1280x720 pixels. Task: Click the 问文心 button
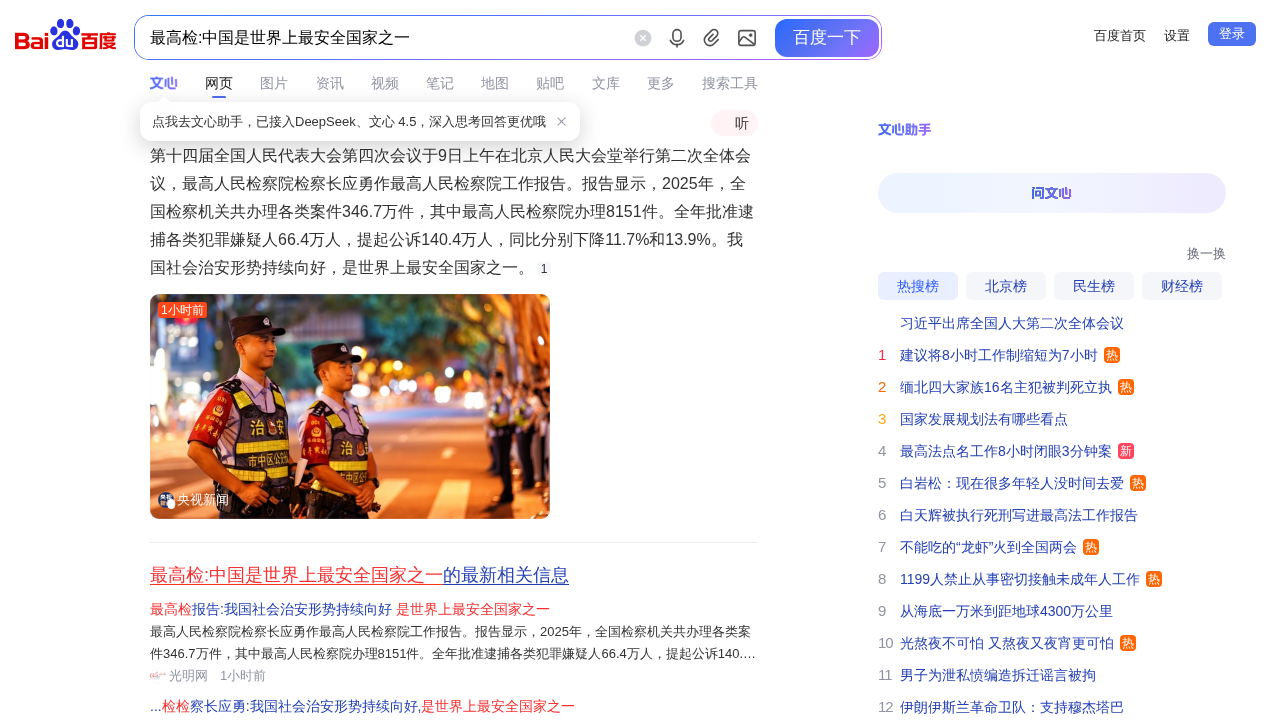tap(1052, 193)
